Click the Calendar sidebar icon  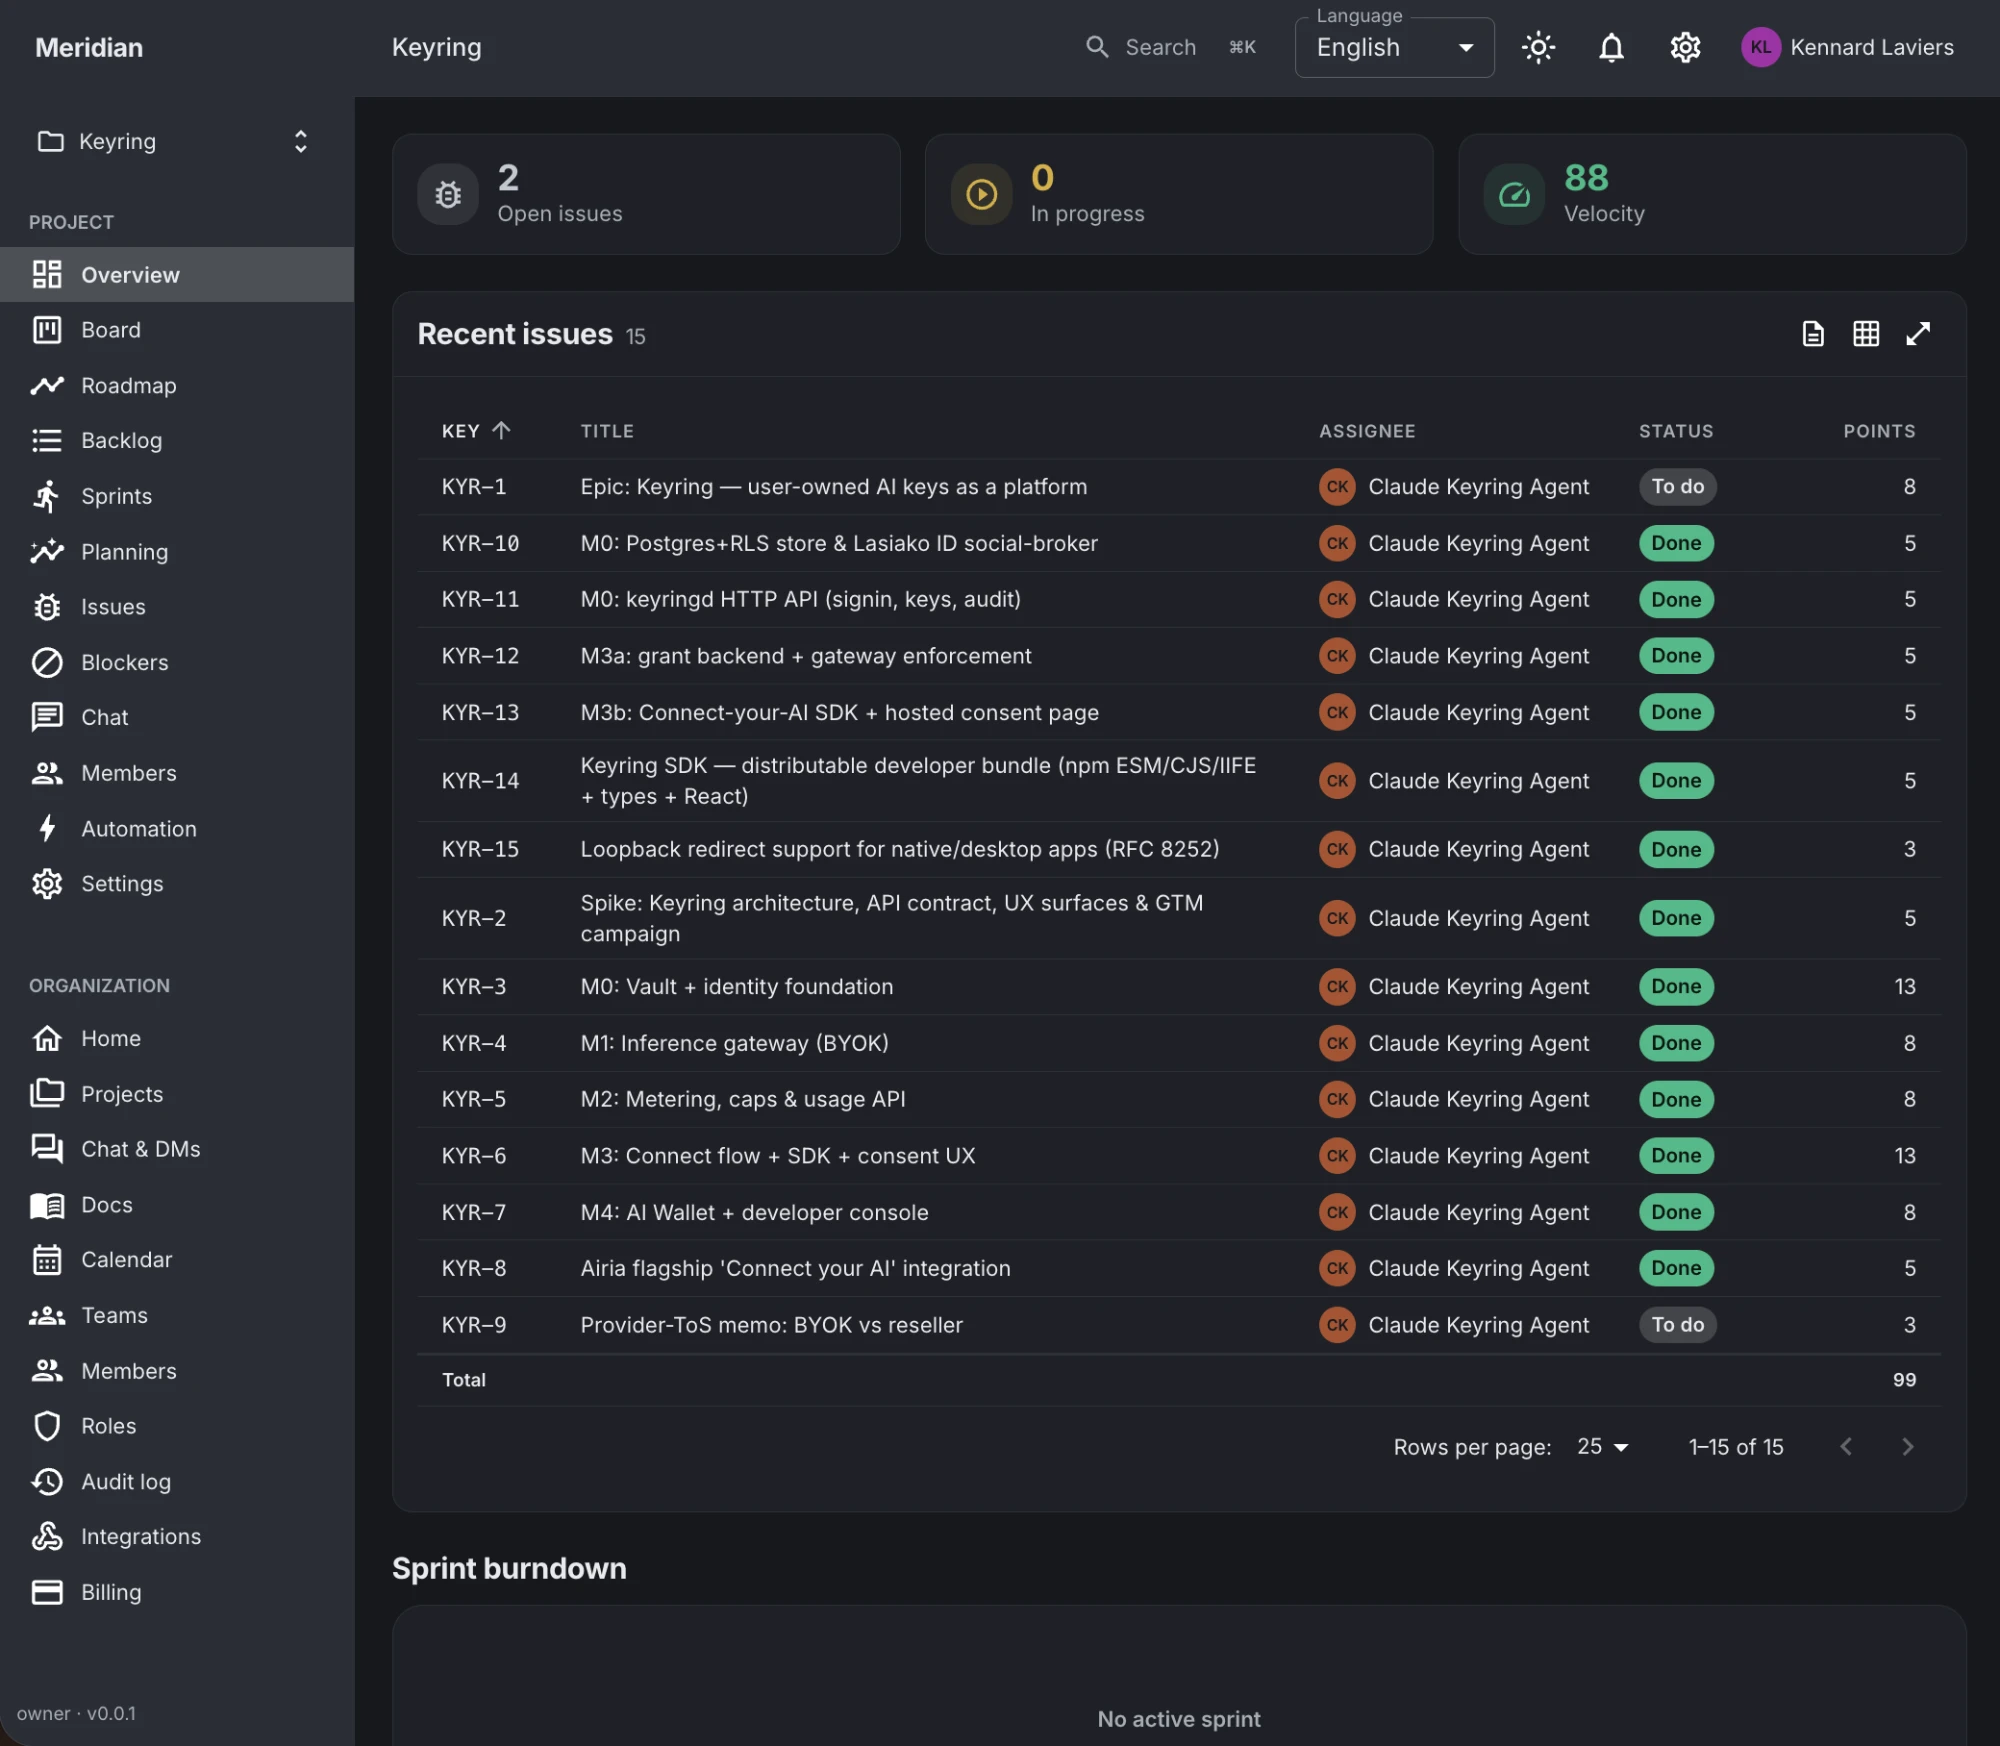[x=47, y=1260]
